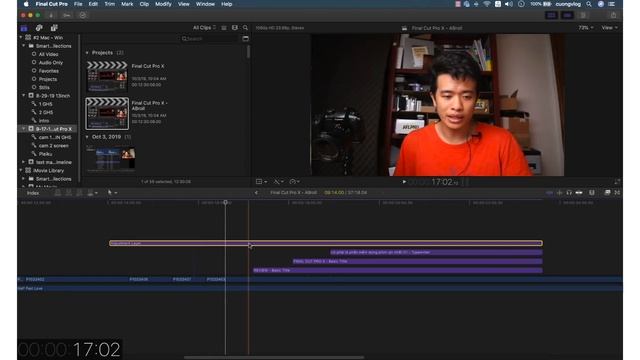This screenshot has height=360, width=640.
Task: Toggle the filter window icon by search
Action: click(x=245, y=38)
